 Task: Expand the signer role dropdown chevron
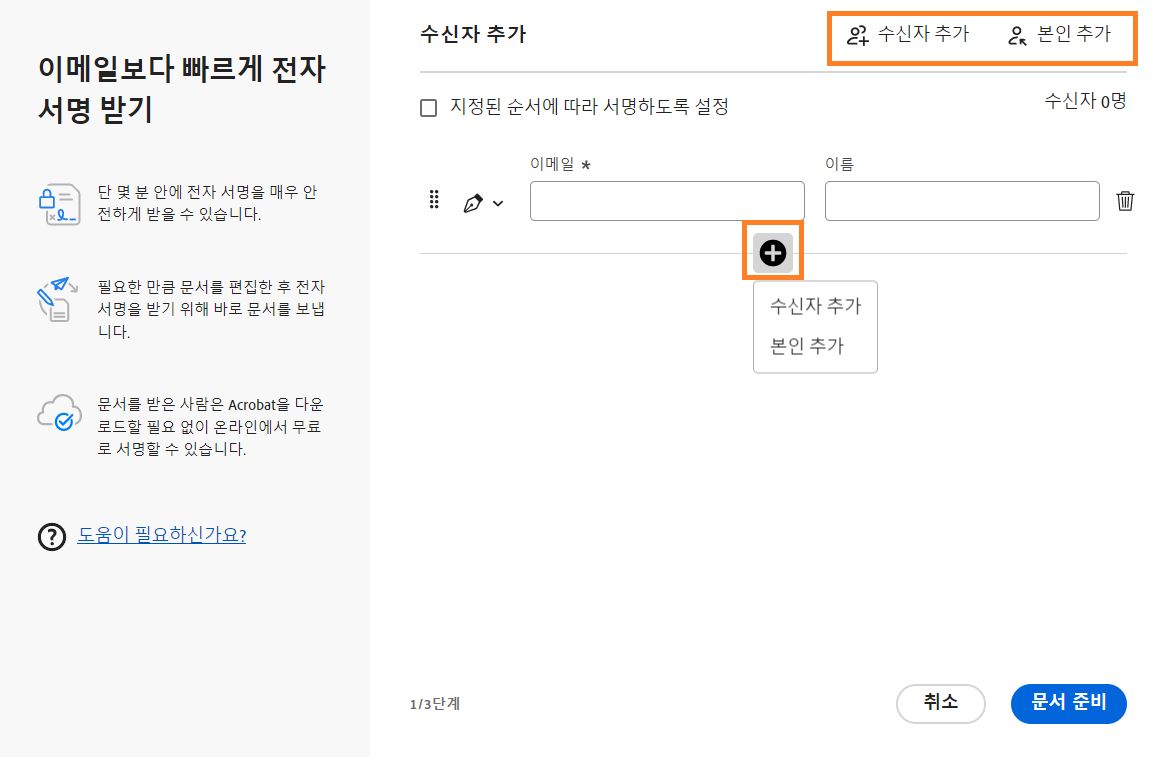(500, 202)
